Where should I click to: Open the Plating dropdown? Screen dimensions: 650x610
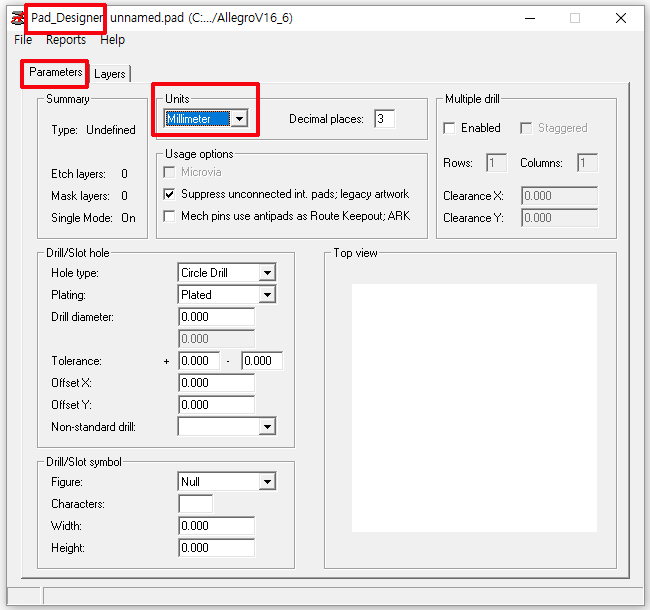click(x=227, y=295)
